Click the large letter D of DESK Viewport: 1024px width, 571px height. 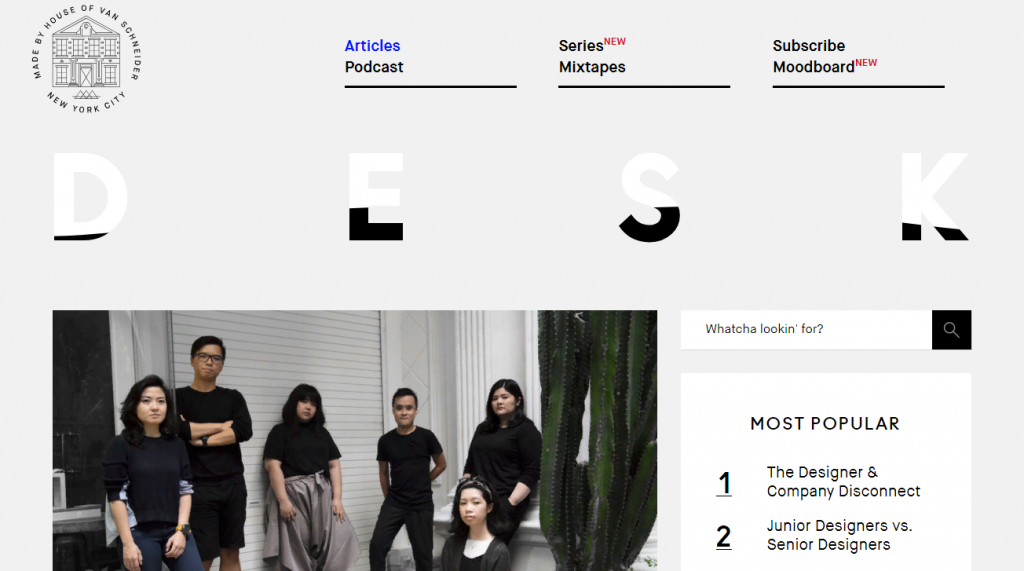90,197
